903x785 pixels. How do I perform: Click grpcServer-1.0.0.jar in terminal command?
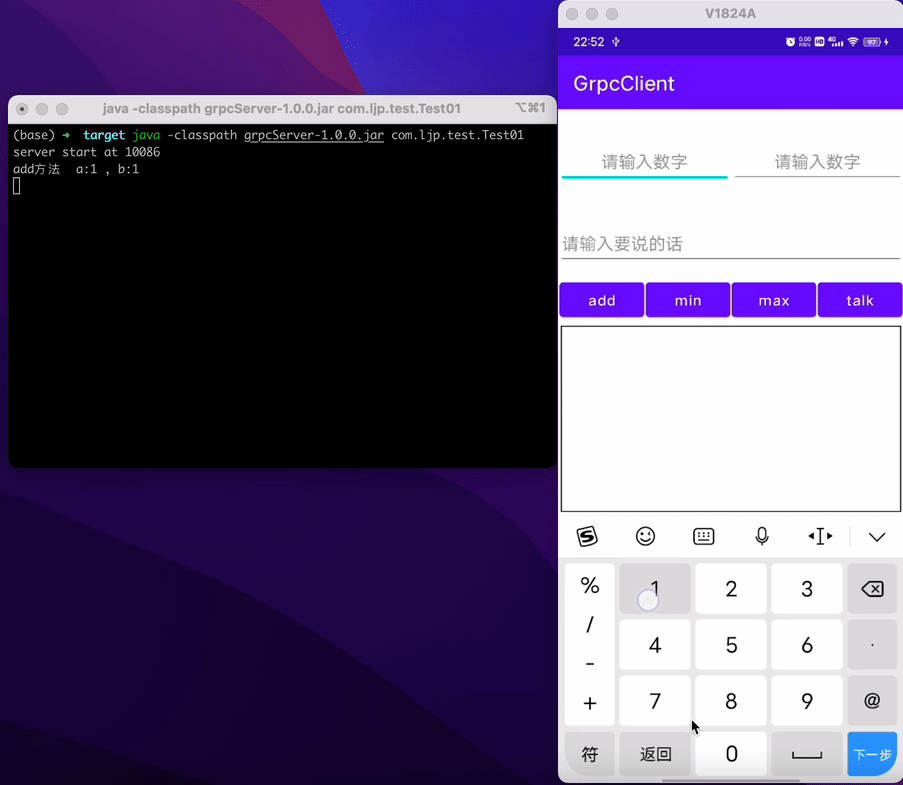(x=313, y=135)
